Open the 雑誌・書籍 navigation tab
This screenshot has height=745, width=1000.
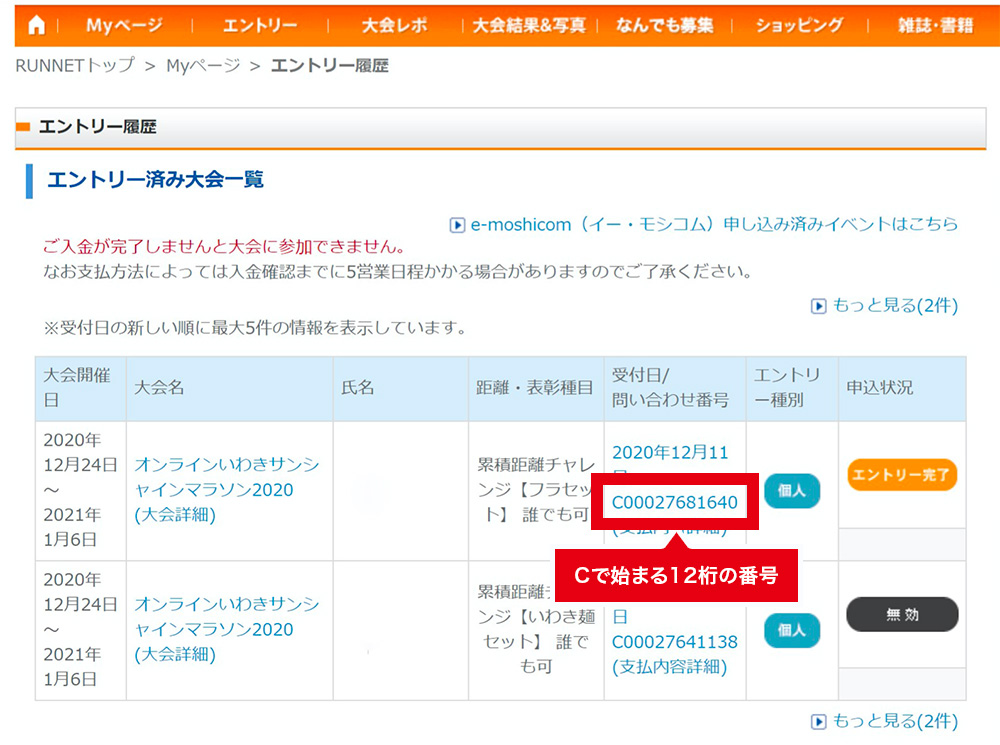(934, 25)
